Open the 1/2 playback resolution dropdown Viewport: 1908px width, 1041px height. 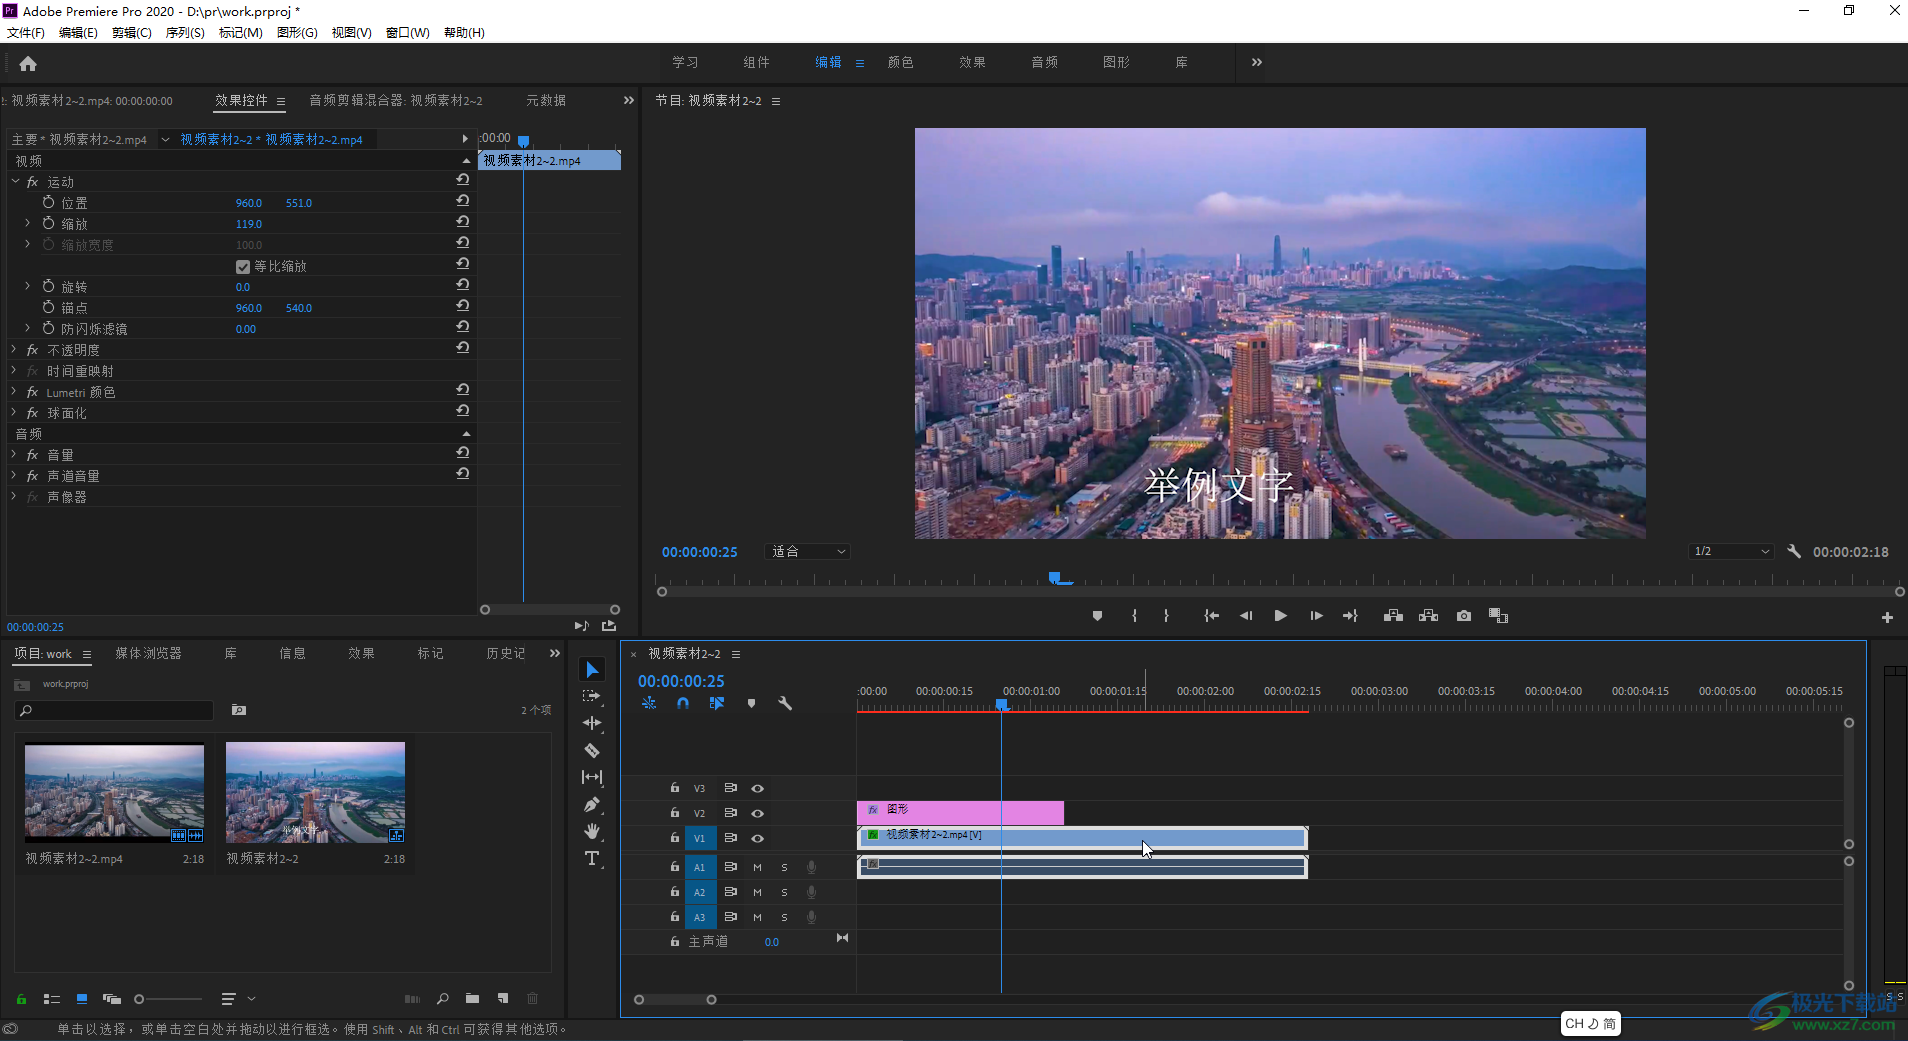pos(1732,551)
